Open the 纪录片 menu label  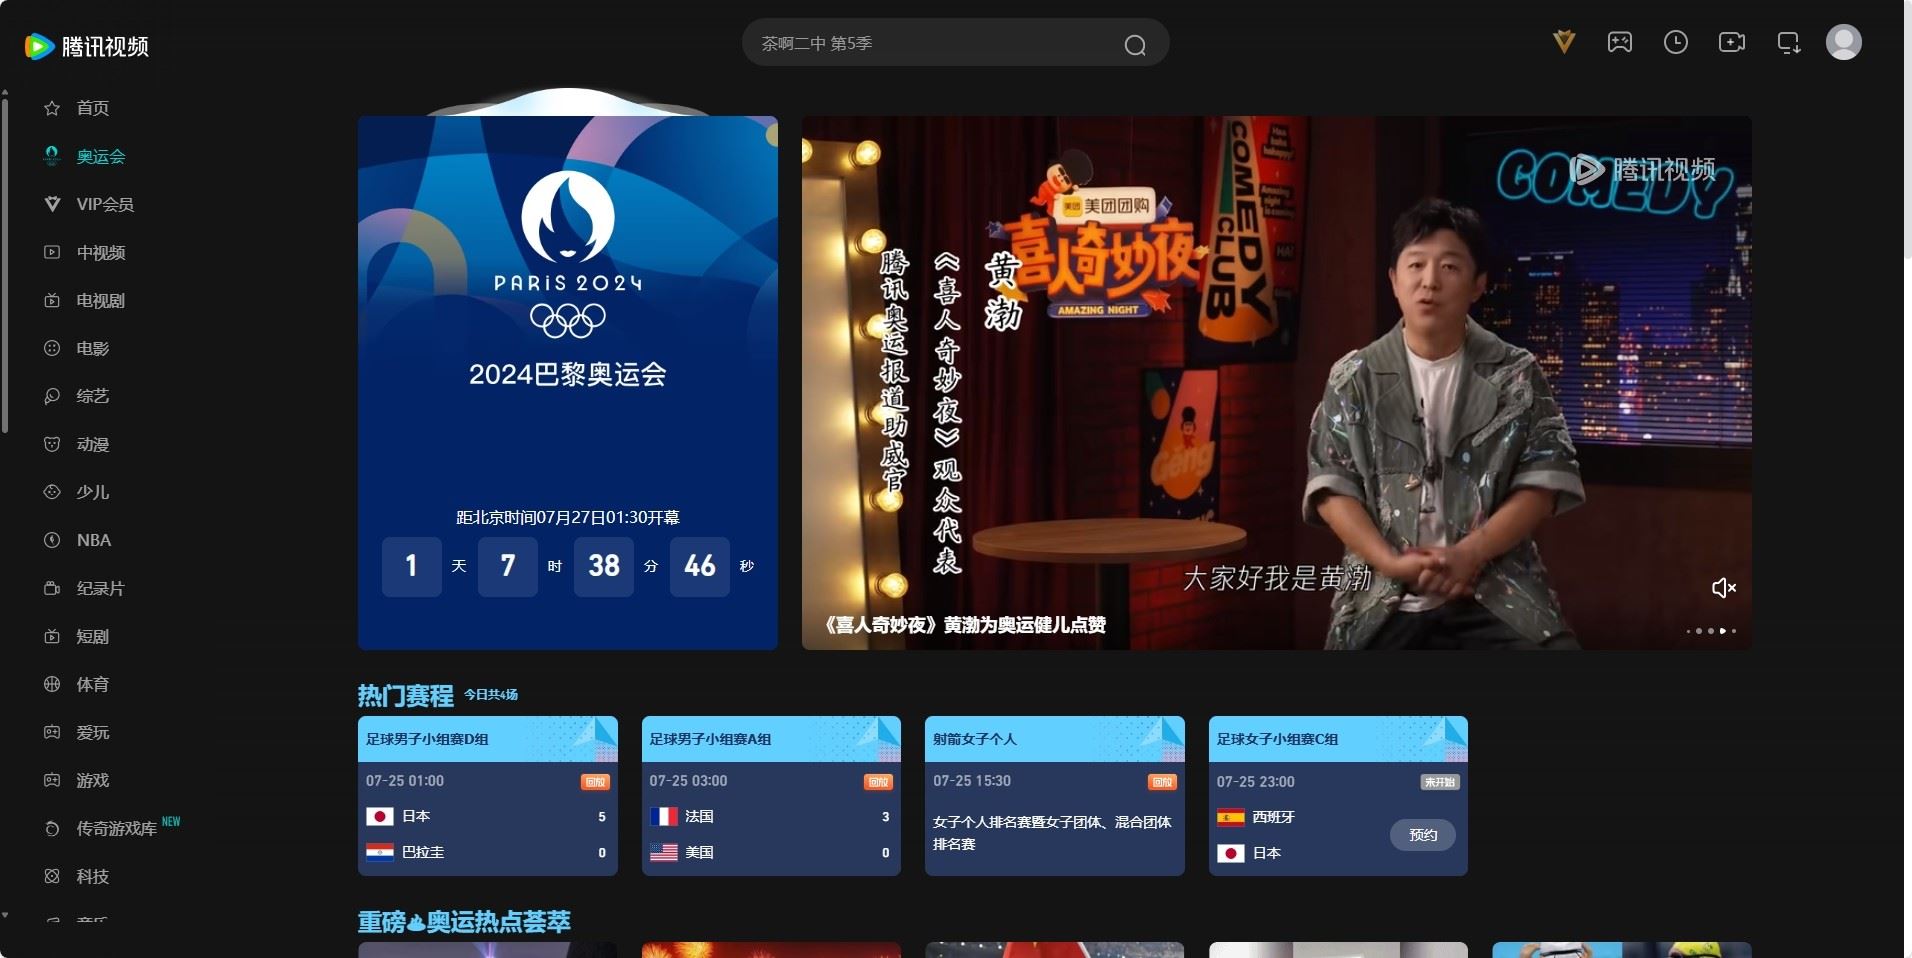click(x=101, y=588)
